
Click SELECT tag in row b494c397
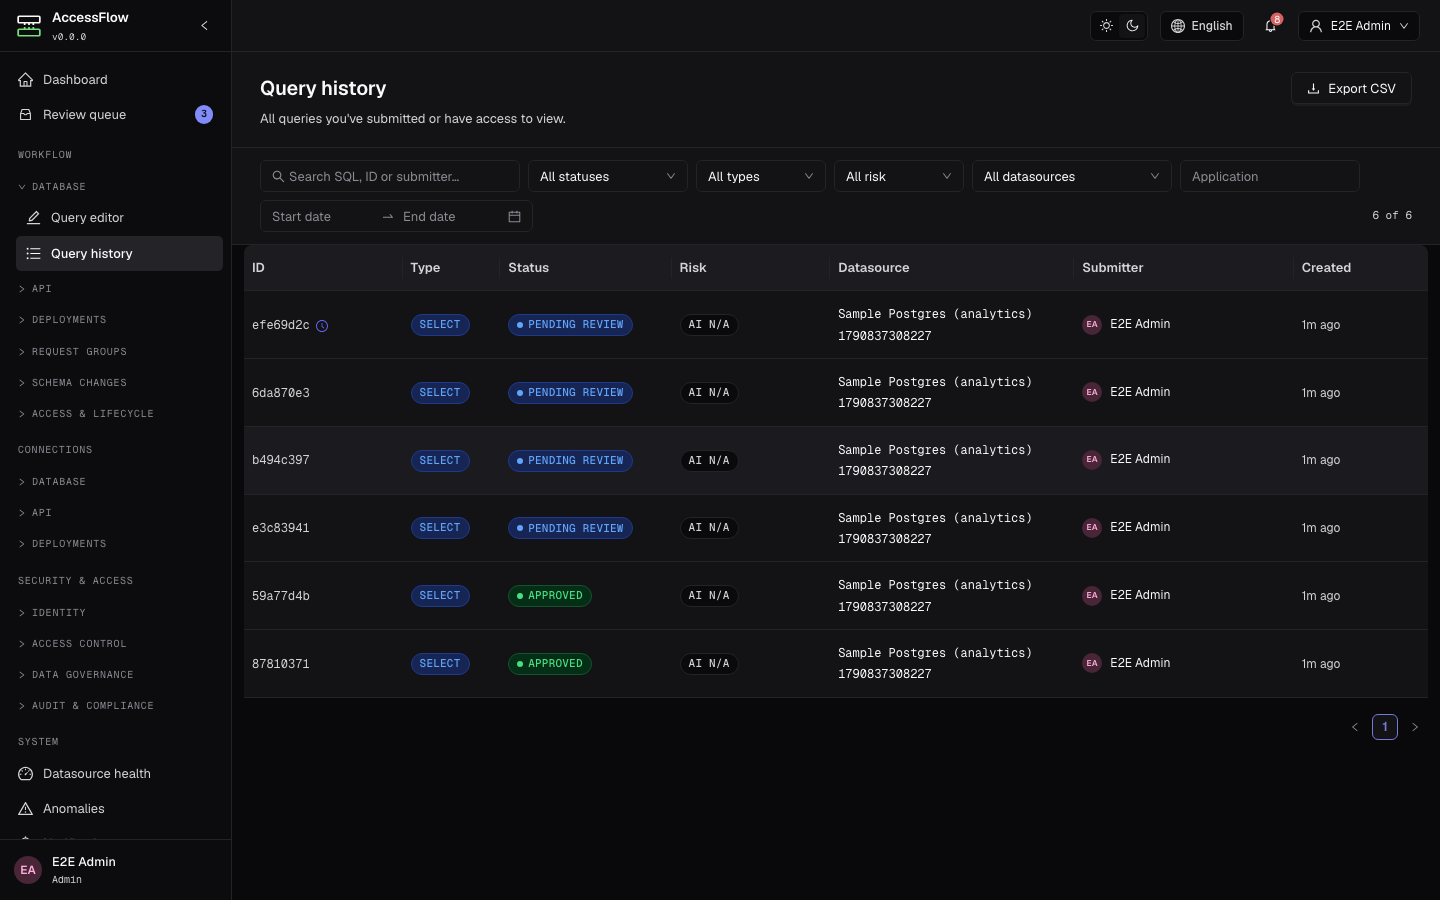tap(440, 461)
